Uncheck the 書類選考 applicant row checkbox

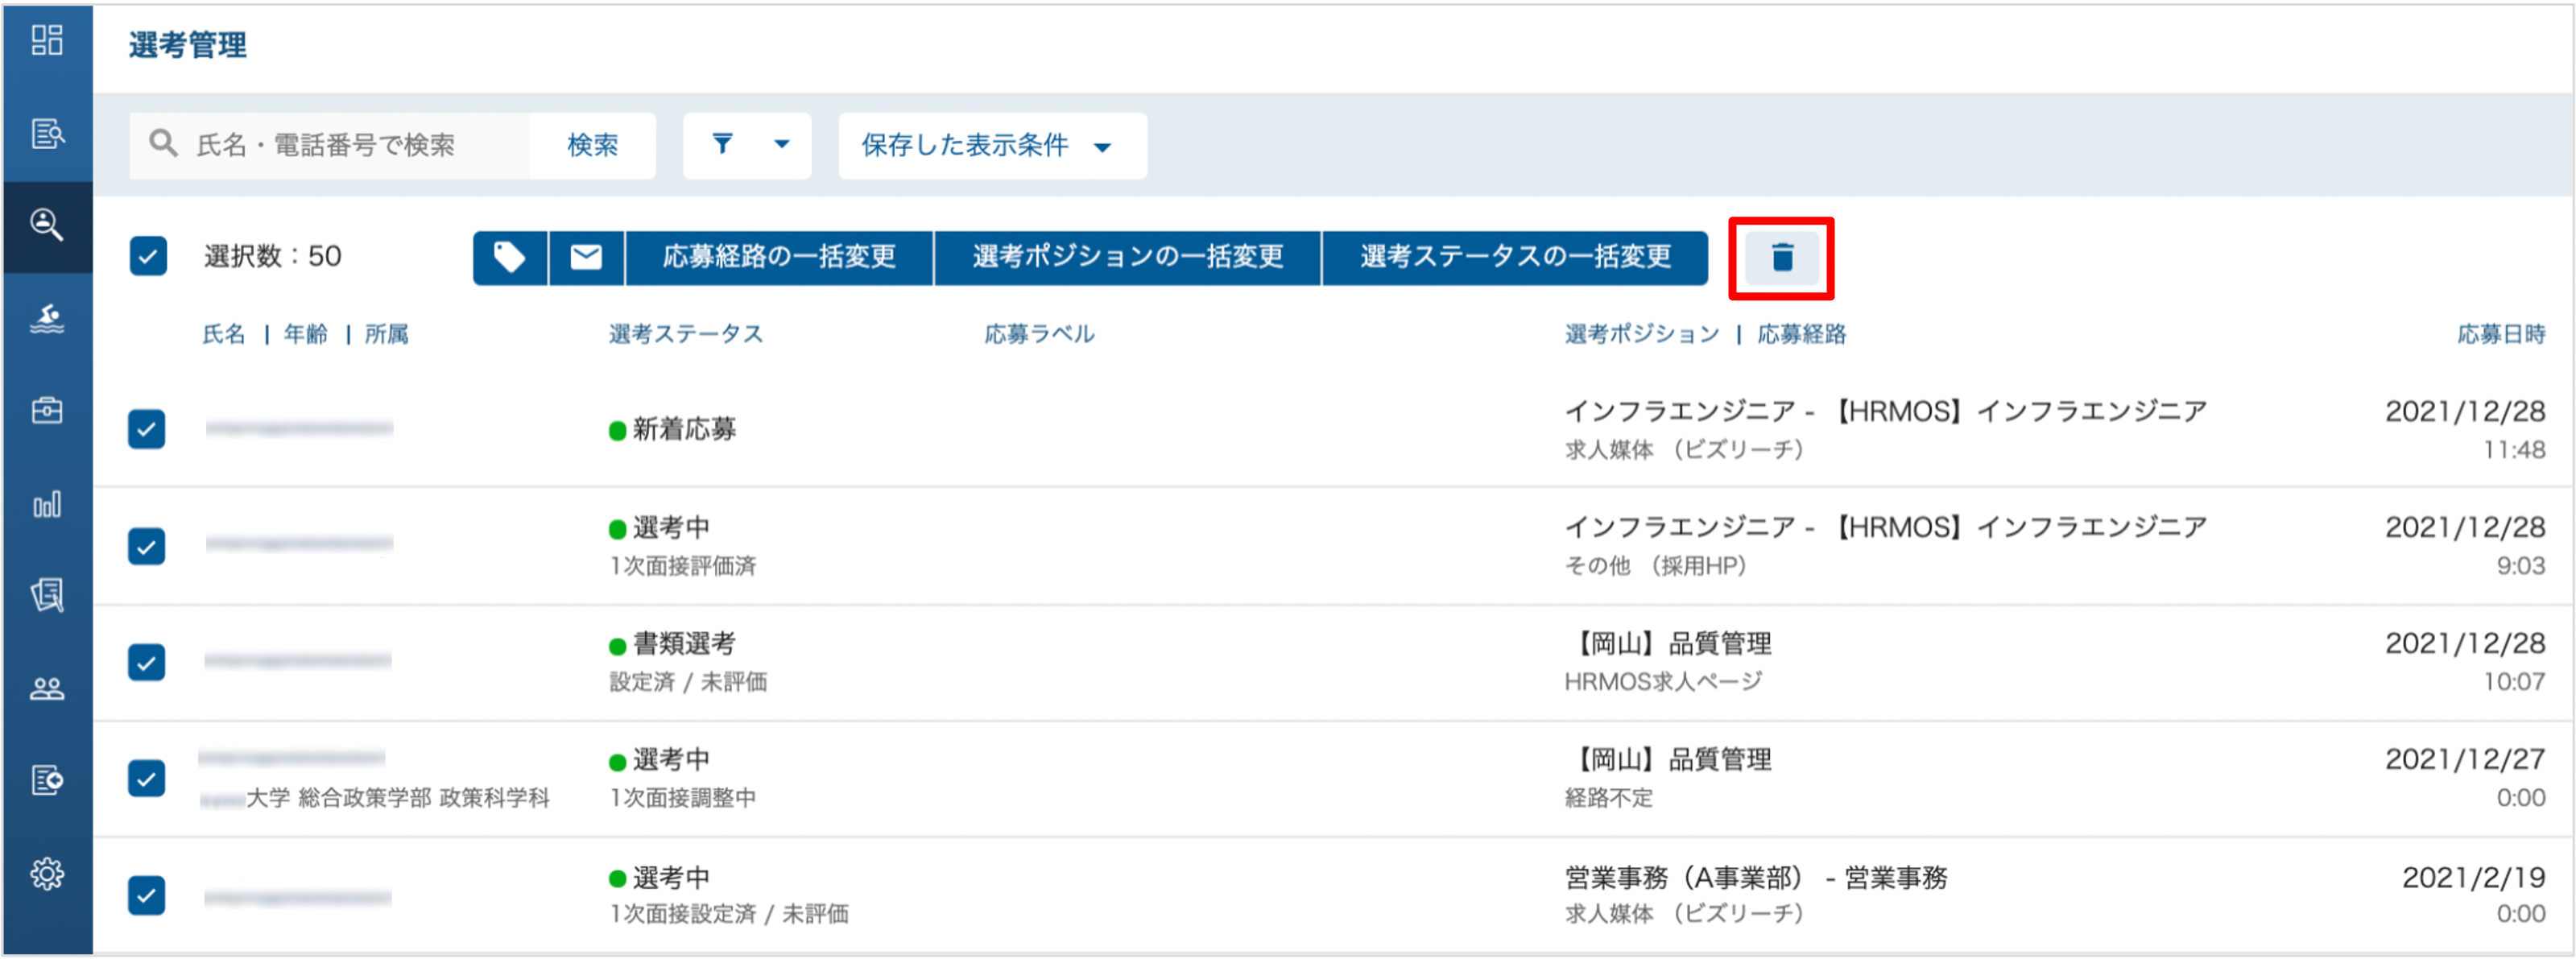[147, 662]
